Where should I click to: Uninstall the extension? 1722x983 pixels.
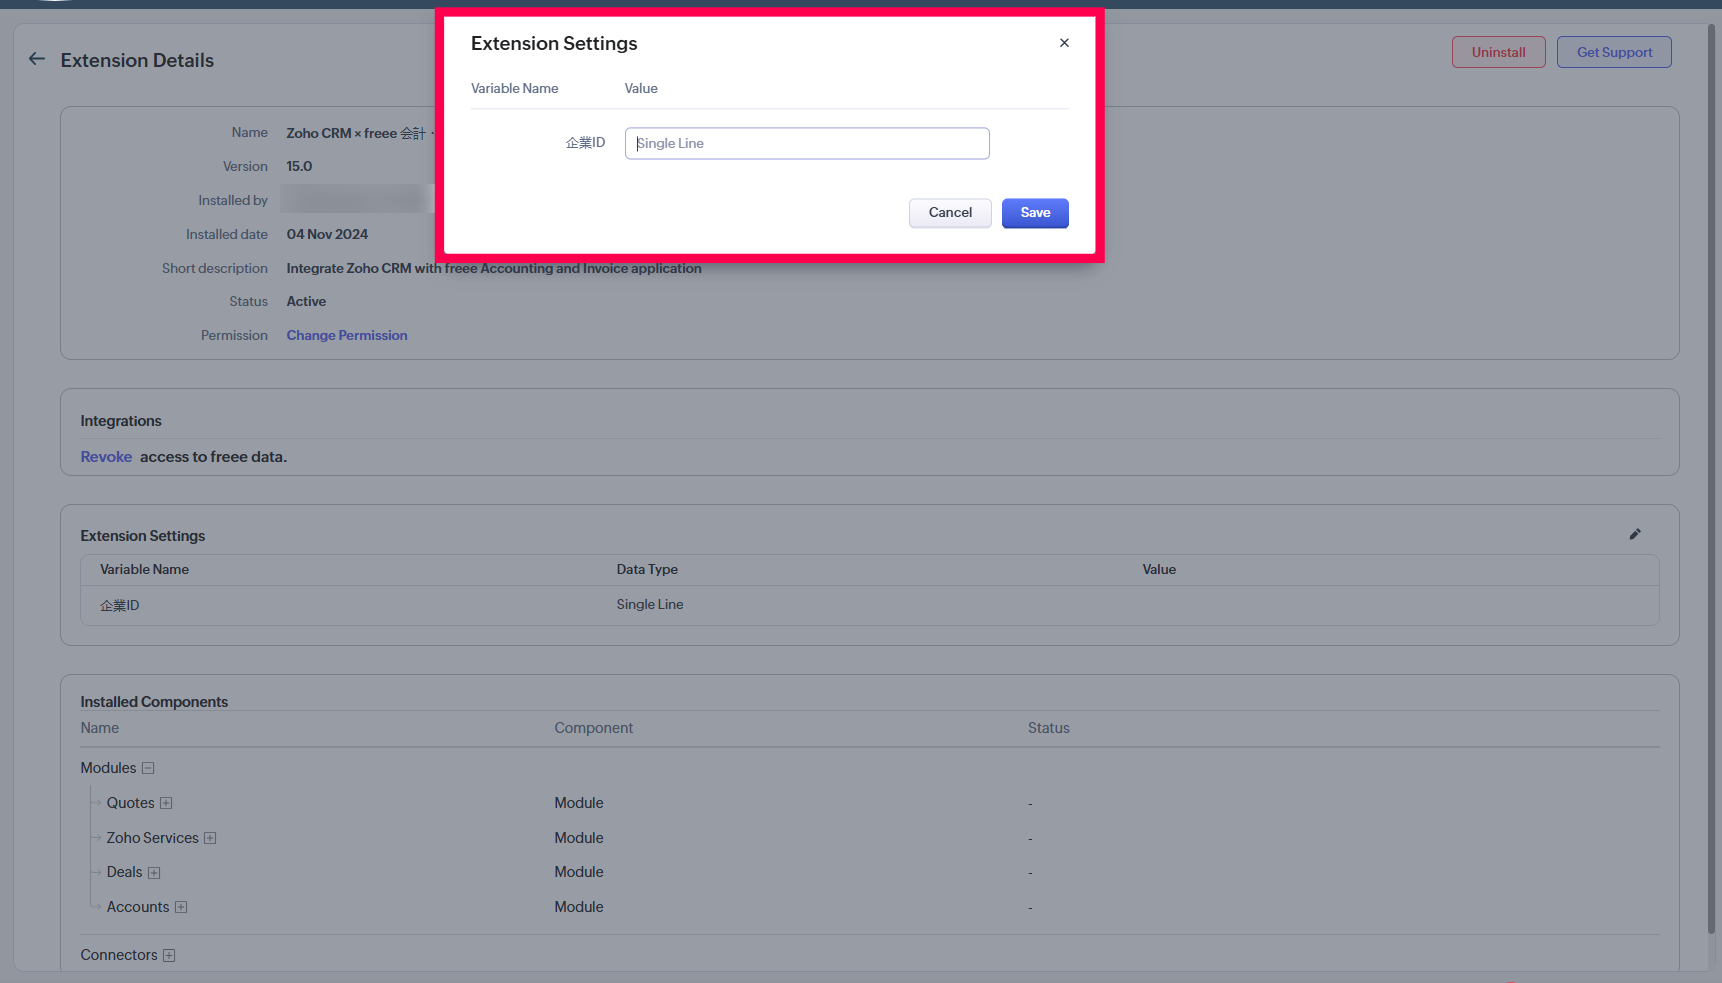coord(1498,52)
